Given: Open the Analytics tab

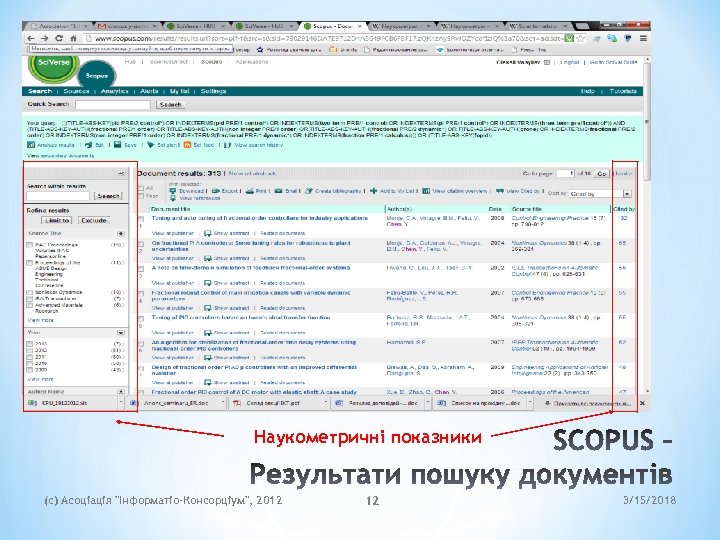Looking at the screenshot, I should (114, 91).
